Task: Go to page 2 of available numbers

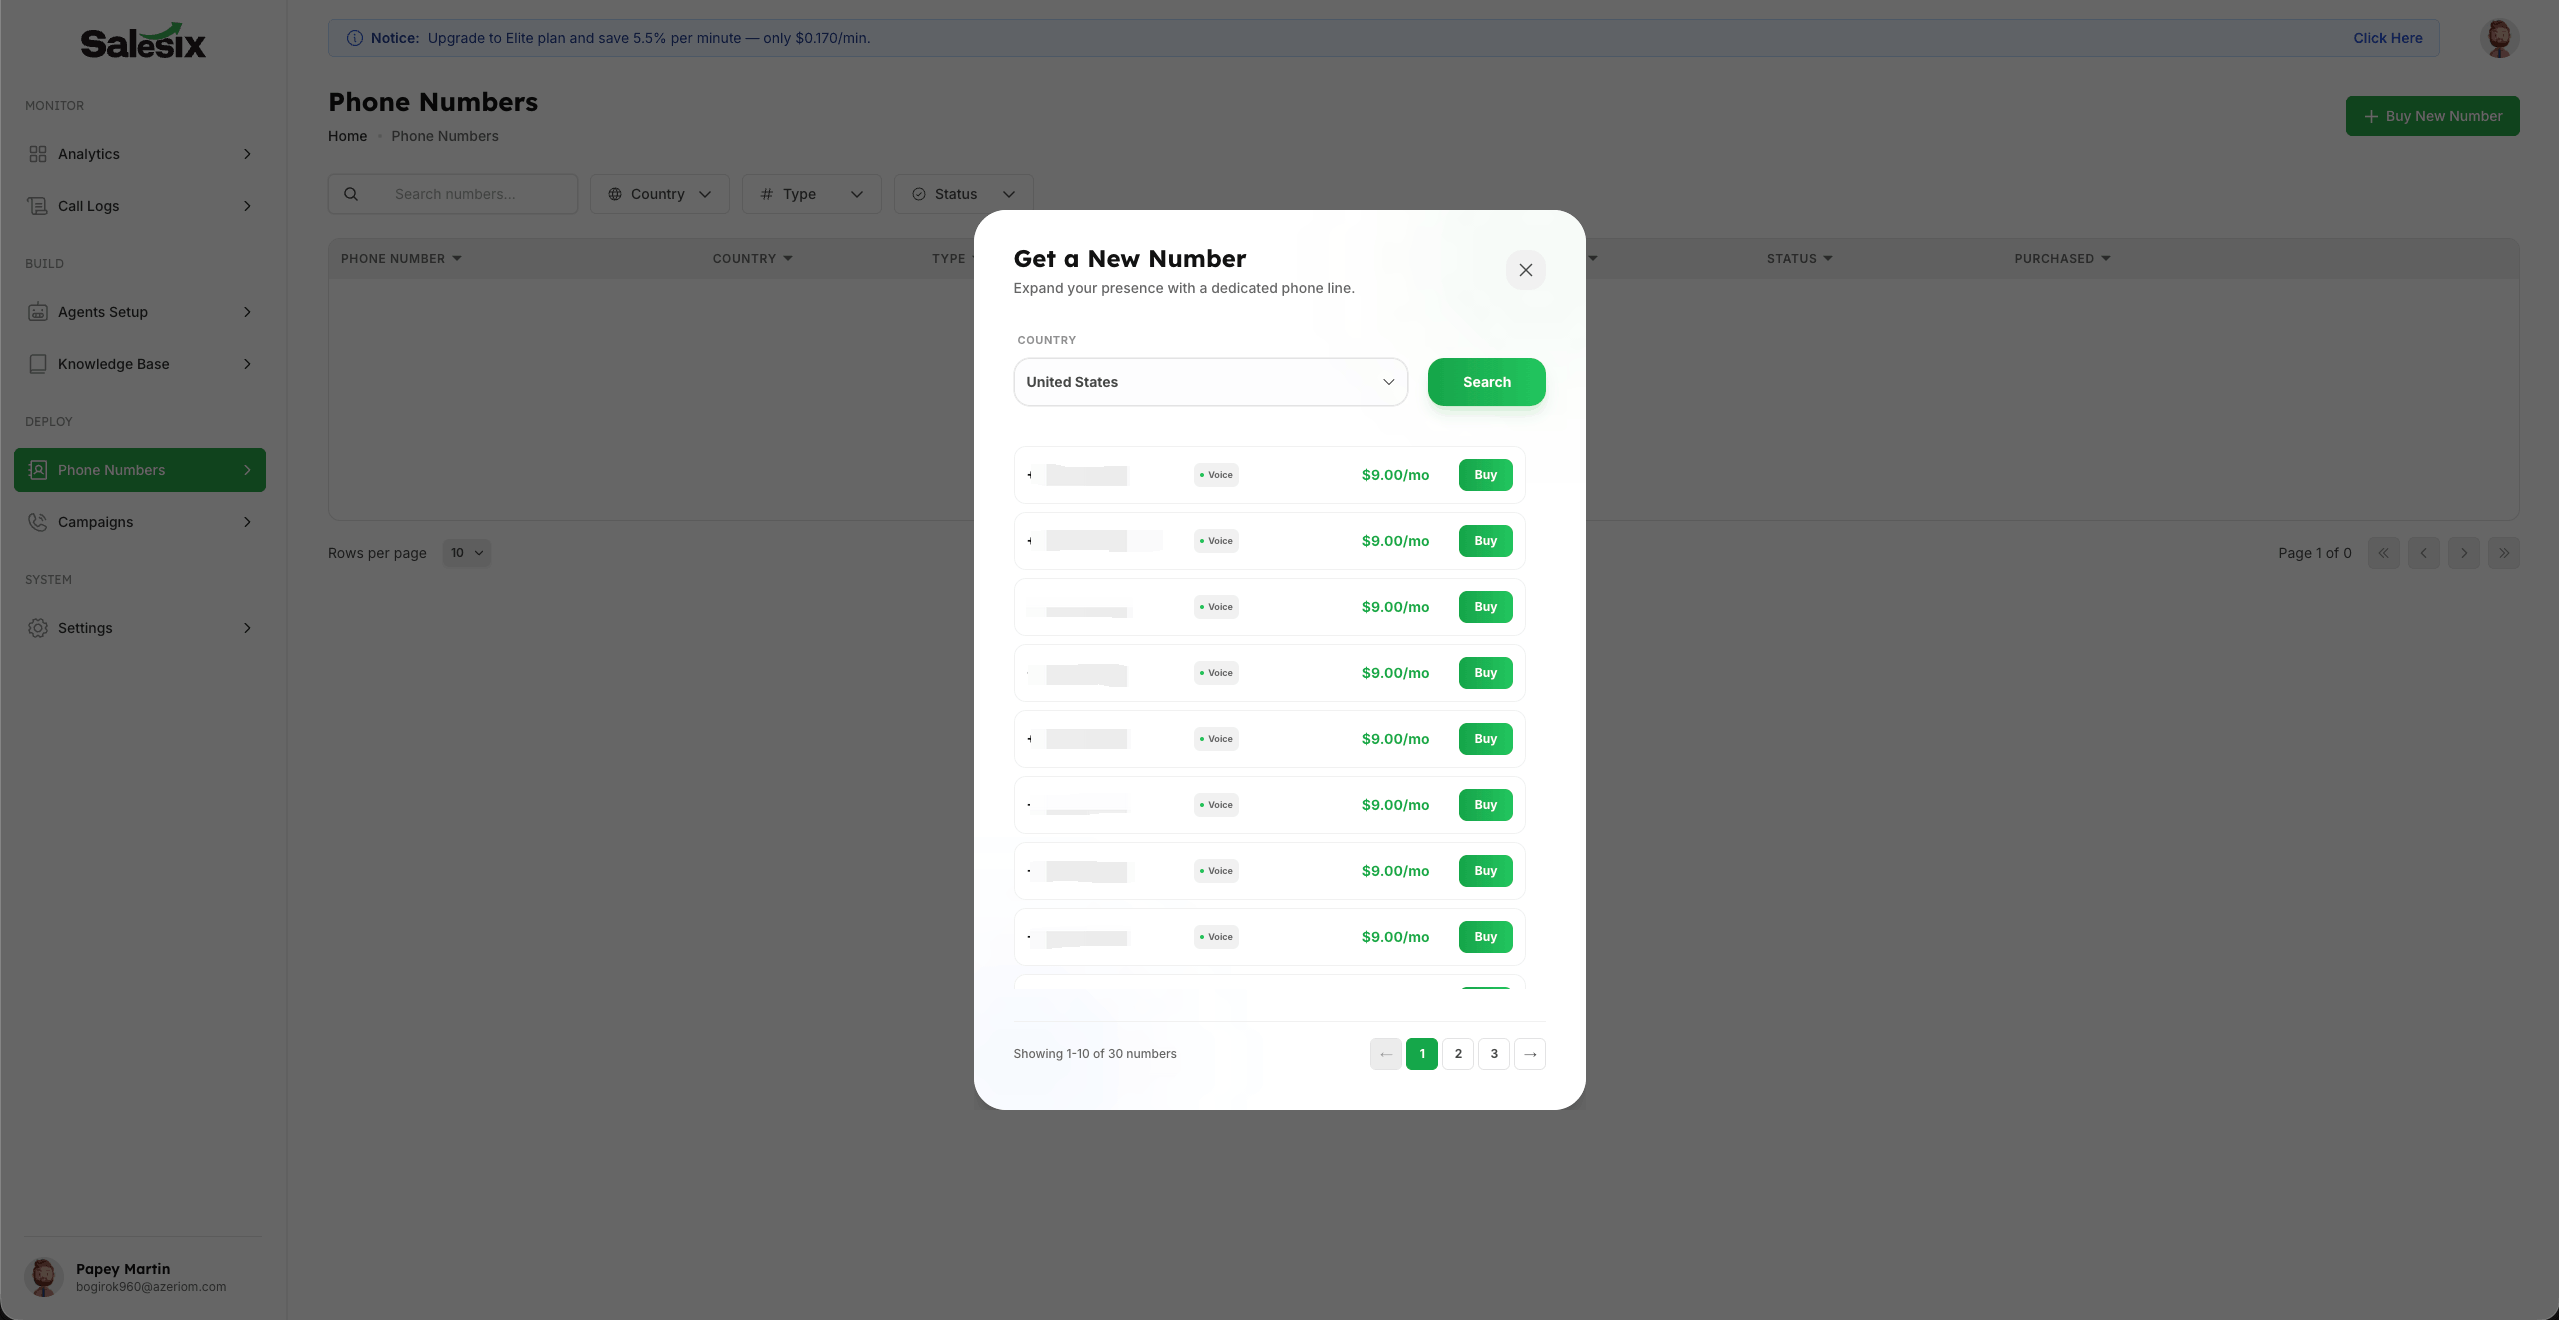Action: 1457,1053
